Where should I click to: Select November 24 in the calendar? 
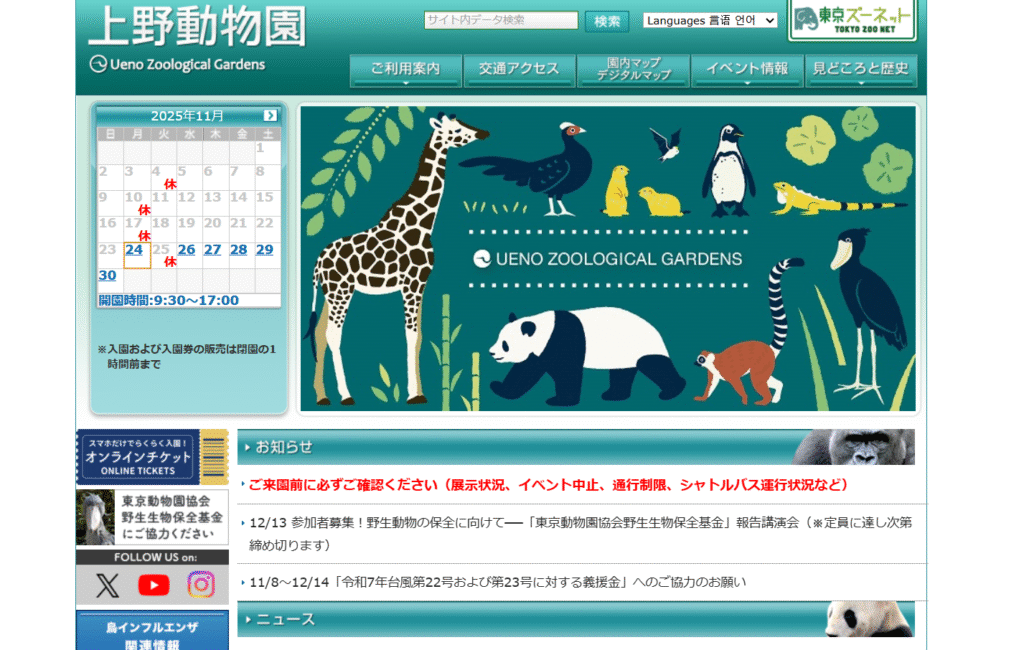(135, 250)
